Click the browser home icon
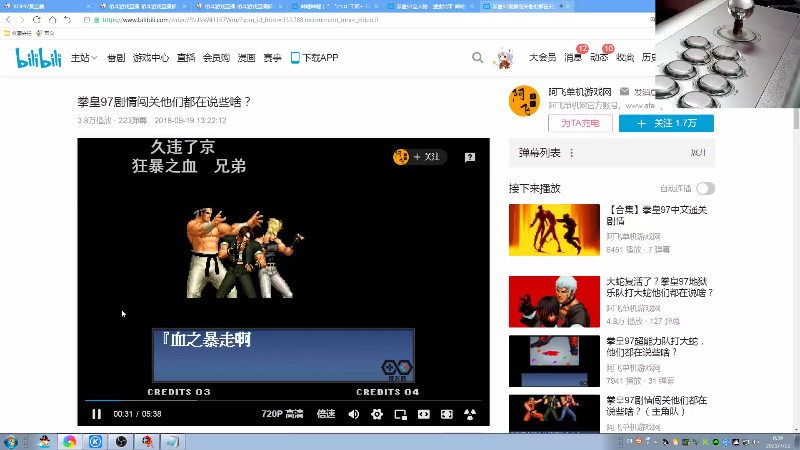 click(x=53, y=19)
